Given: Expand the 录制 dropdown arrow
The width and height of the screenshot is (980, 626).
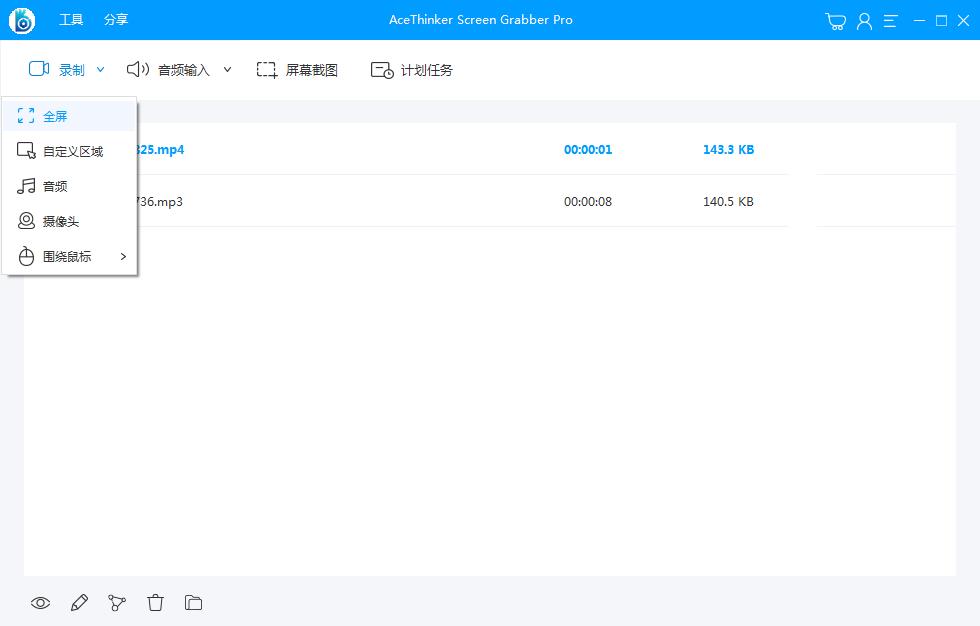Looking at the screenshot, I should (x=100, y=70).
